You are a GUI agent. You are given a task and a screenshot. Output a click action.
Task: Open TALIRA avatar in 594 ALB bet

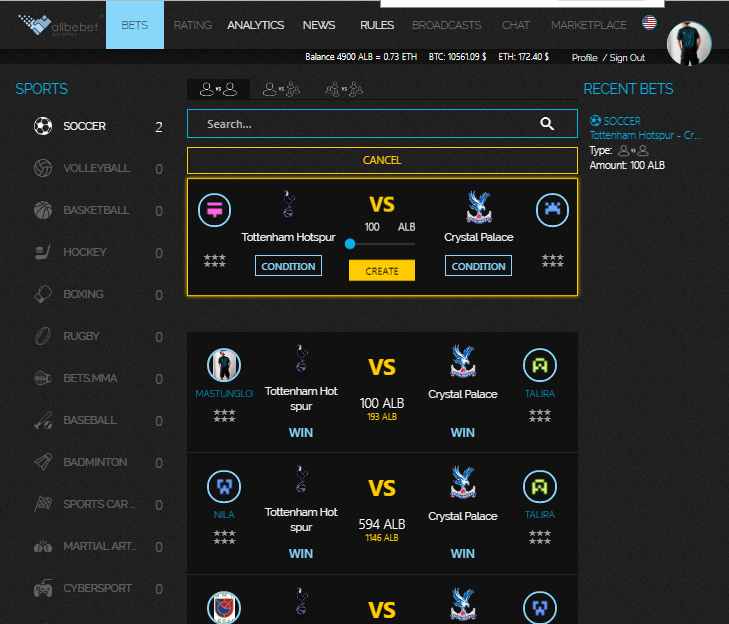coord(540,487)
